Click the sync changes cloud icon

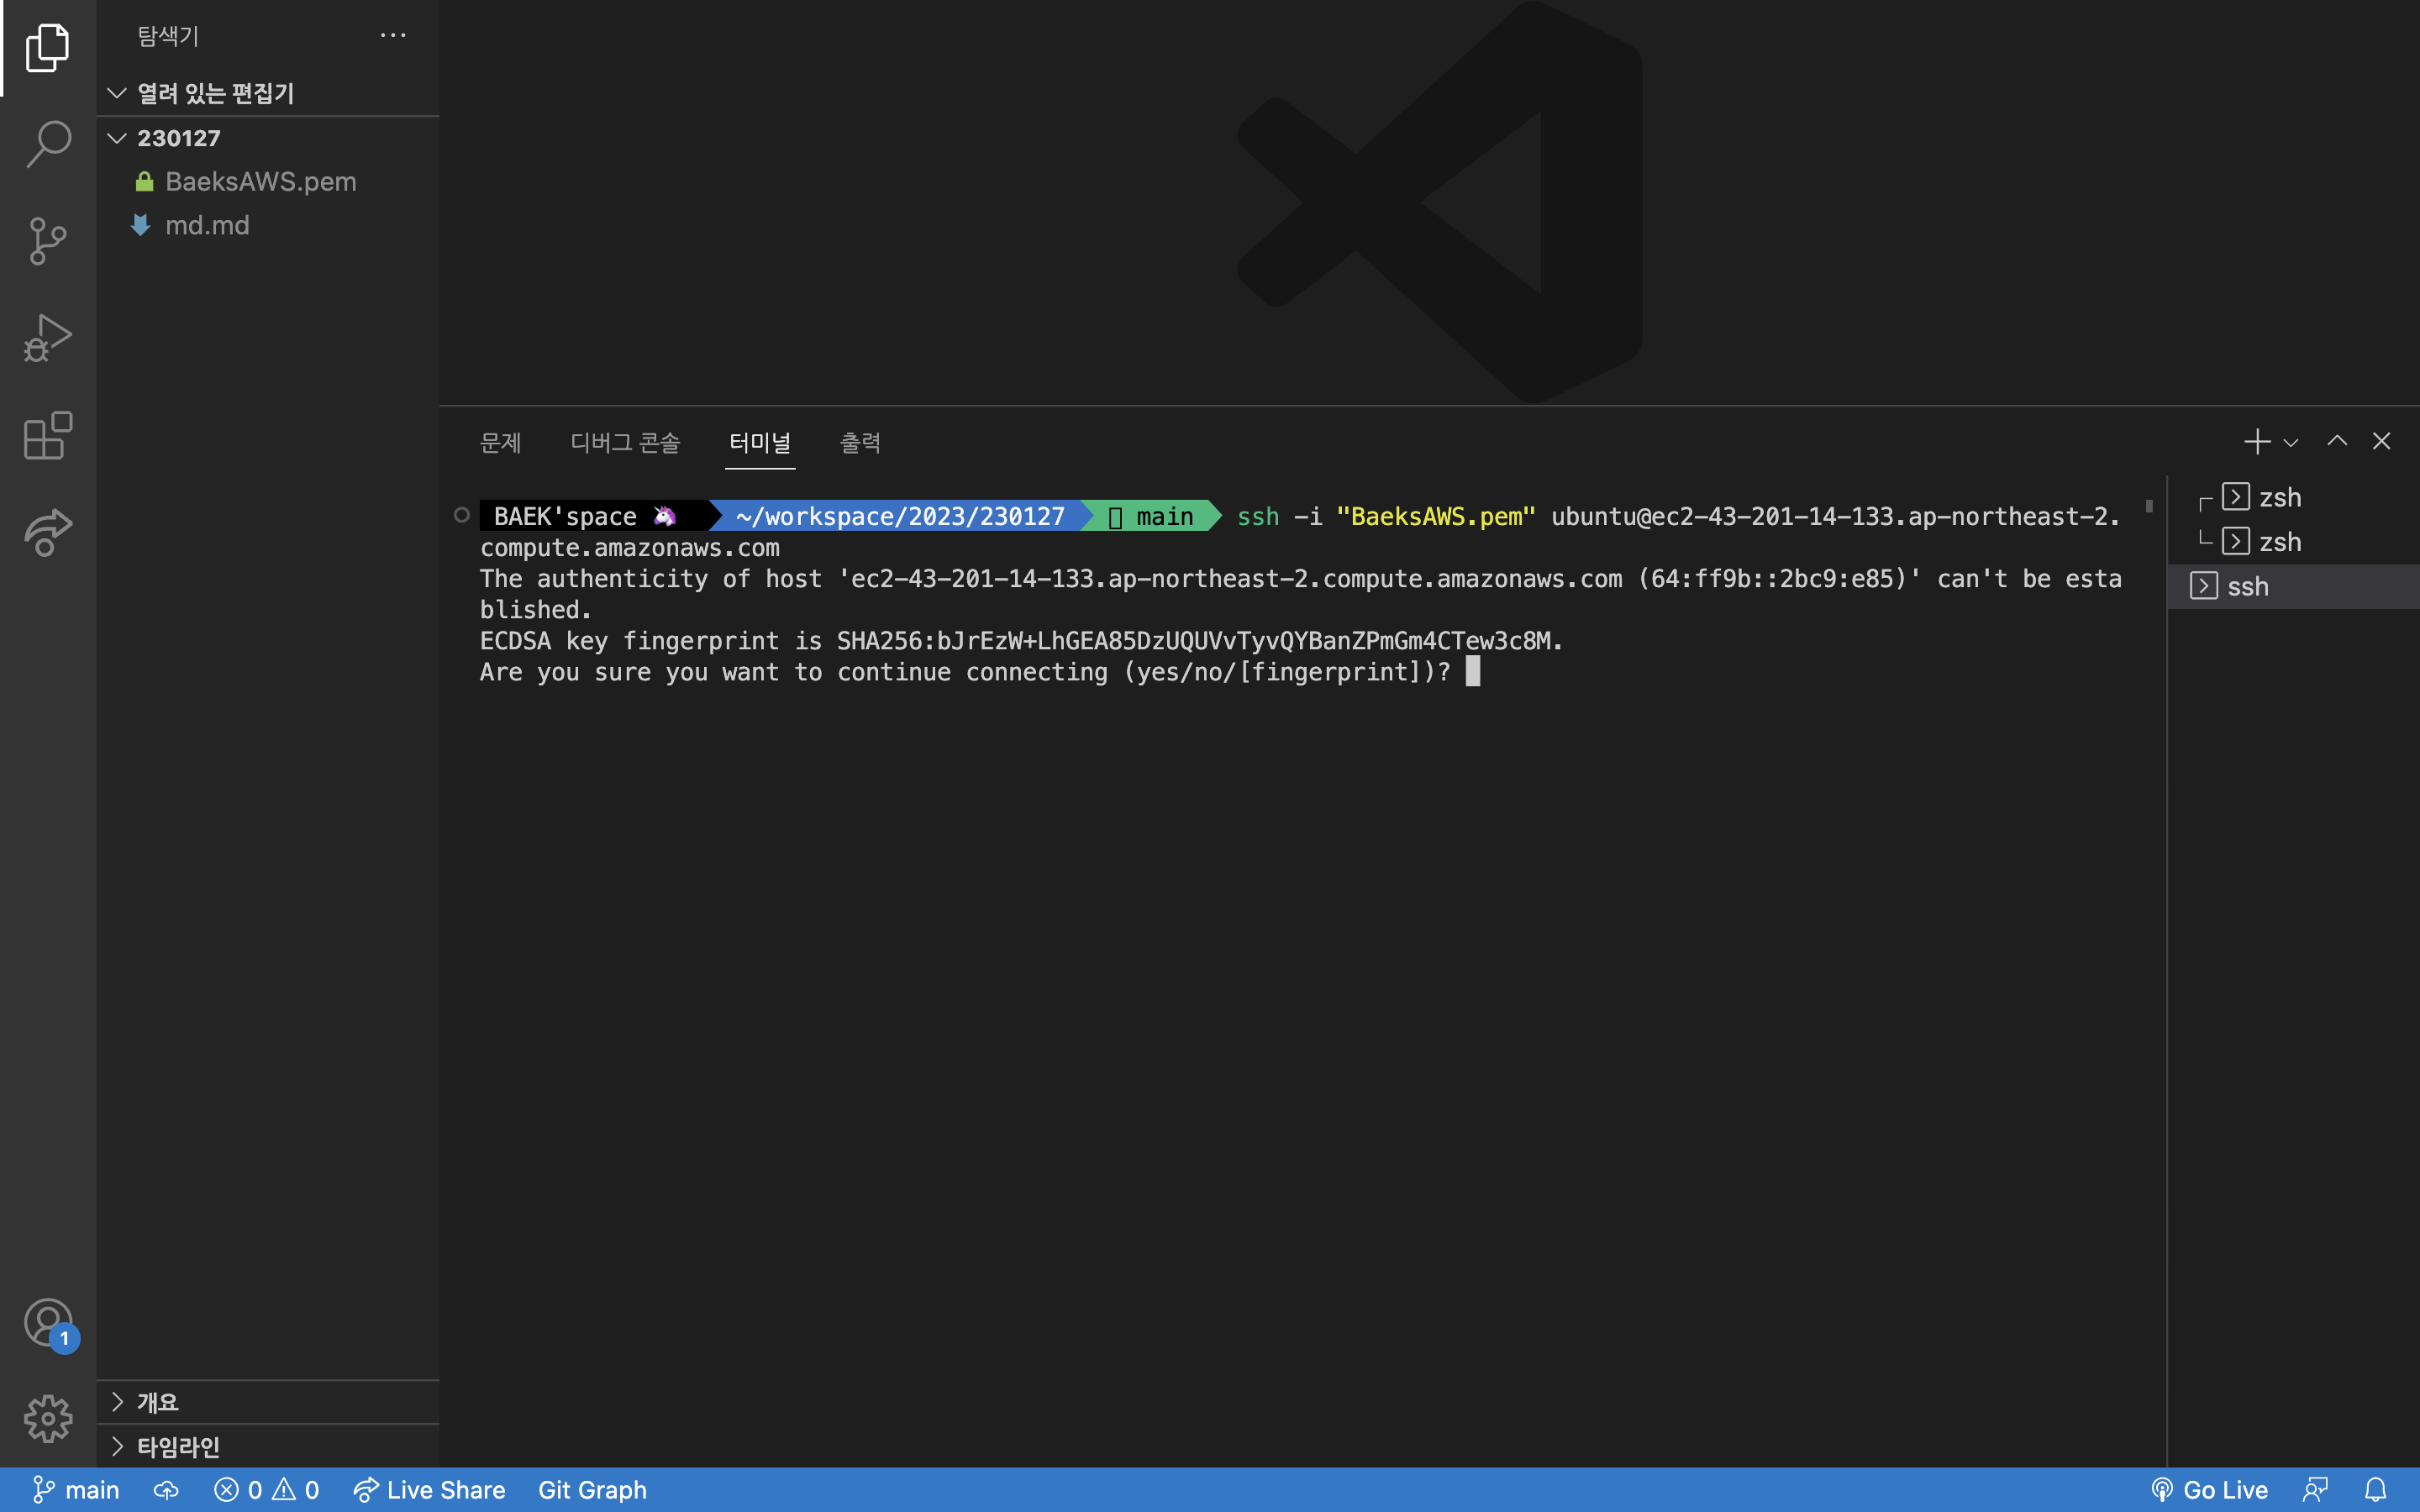[166, 1490]
